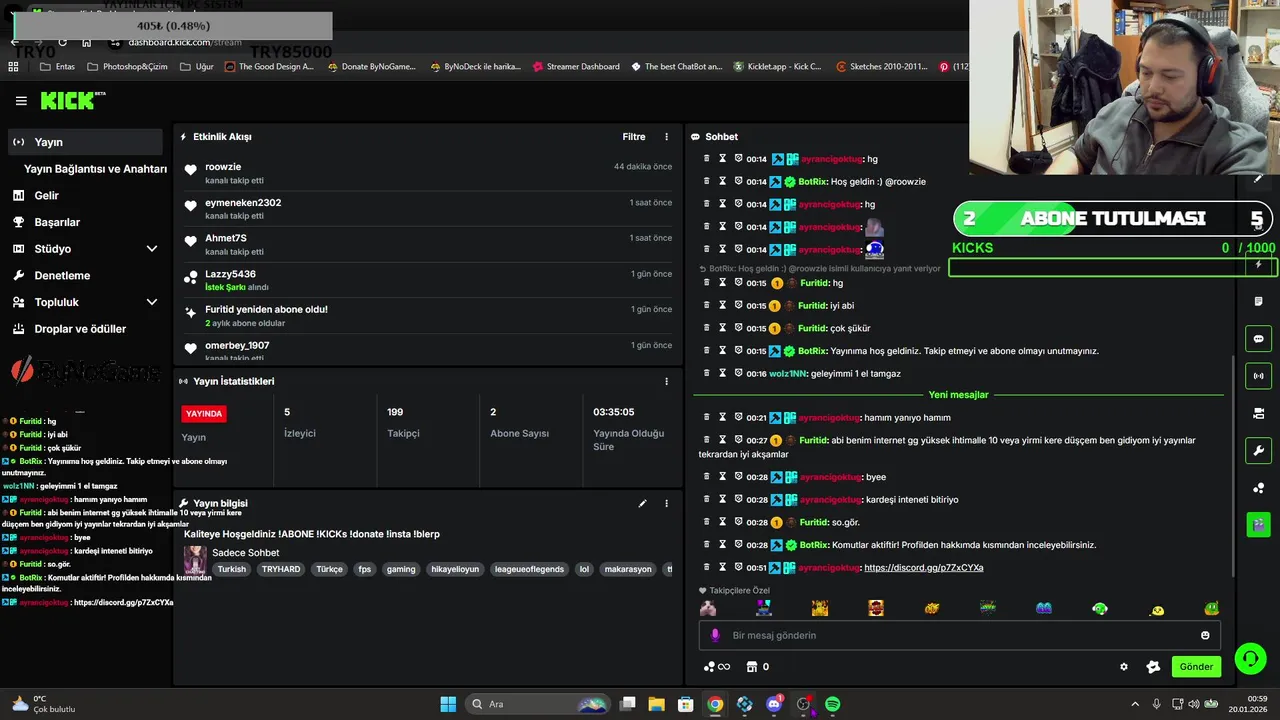Open the green headset support button

coord(1250,659)
